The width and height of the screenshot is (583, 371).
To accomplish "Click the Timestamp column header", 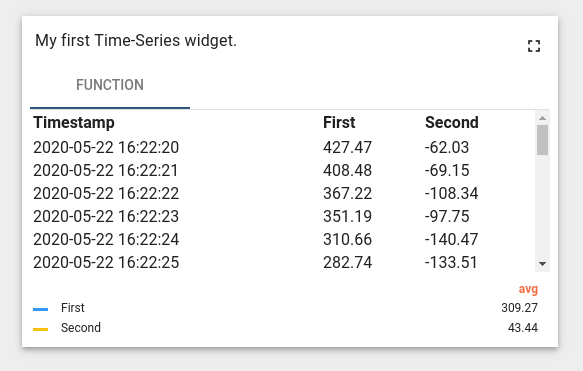I will pyautogui.click(x=74, y=122).
